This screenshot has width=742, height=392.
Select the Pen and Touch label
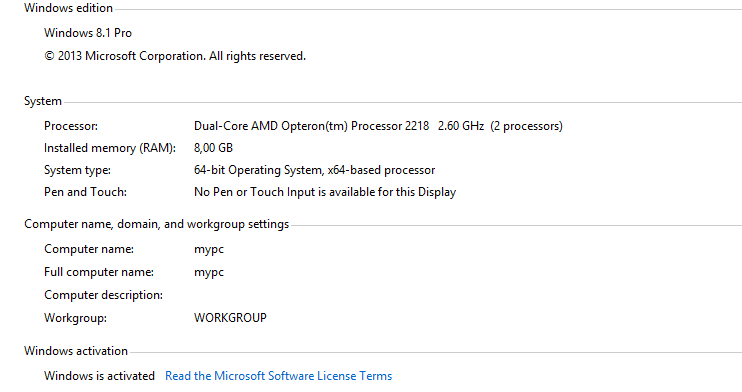tap(86, 192)
